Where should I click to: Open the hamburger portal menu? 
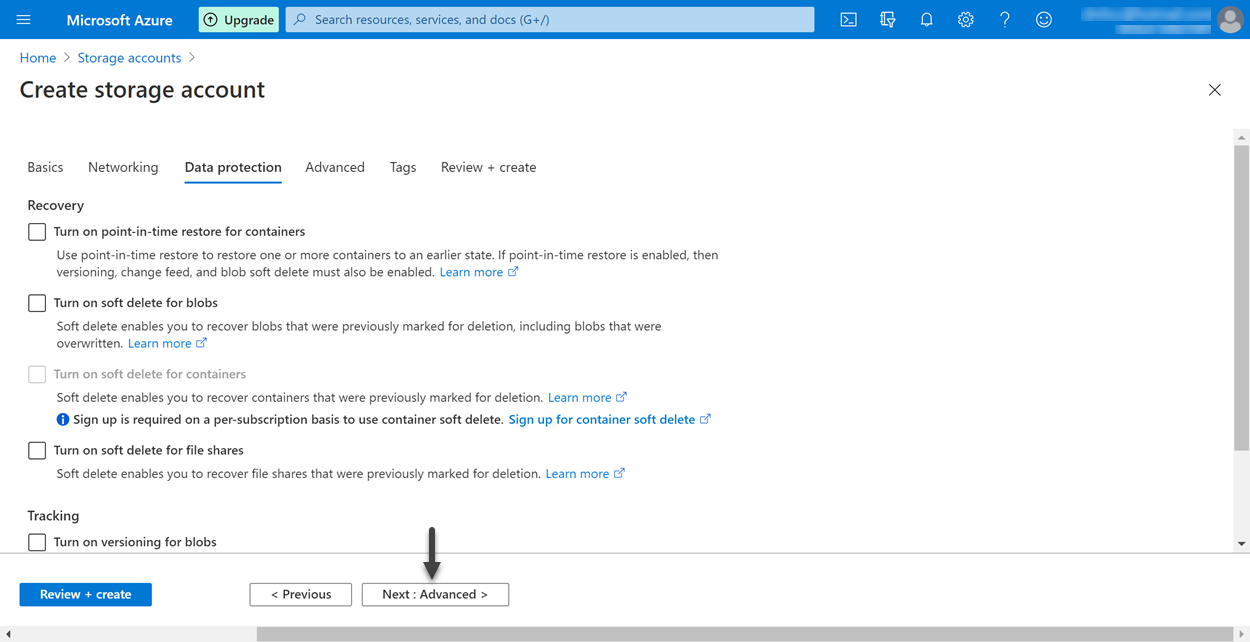click(x=24, y=19)
